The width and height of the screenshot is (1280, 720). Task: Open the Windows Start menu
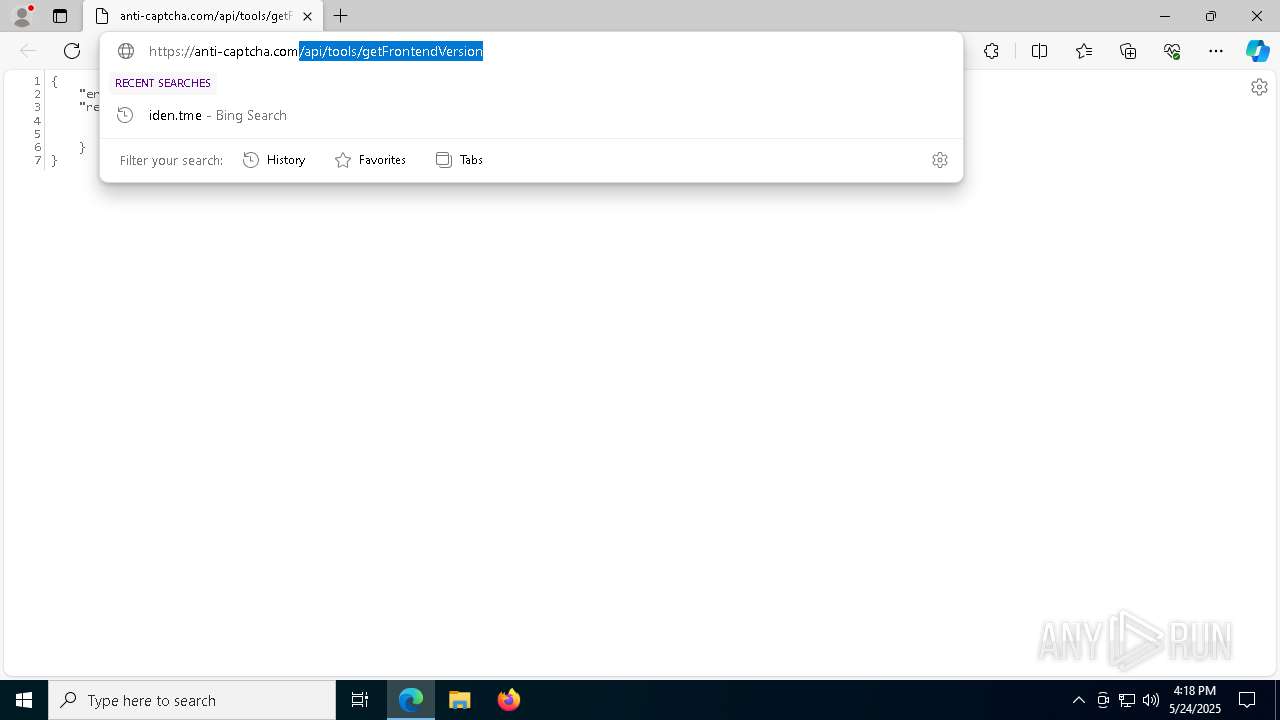coord(24,700)
